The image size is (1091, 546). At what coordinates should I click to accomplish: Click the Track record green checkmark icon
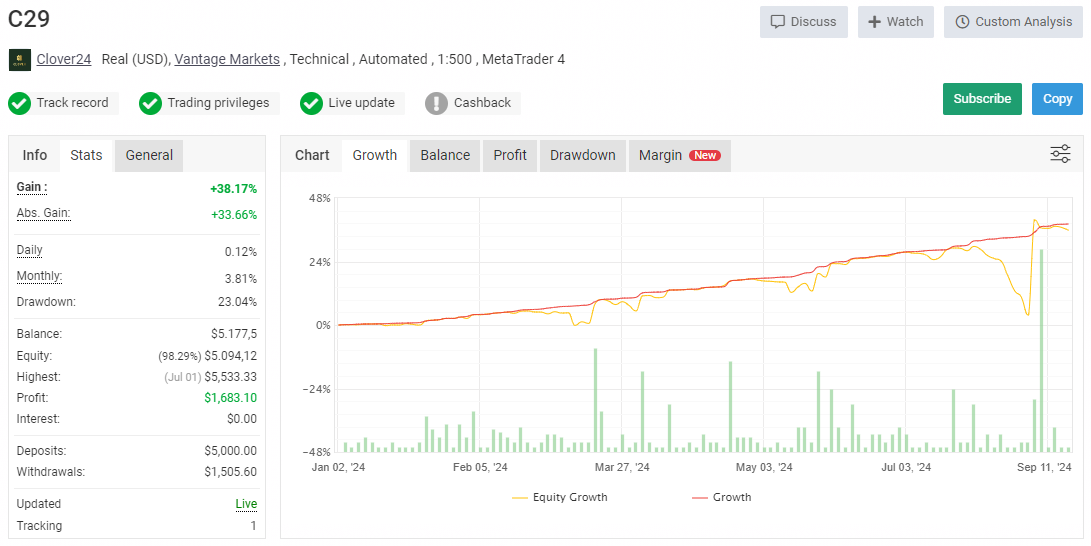coord(19,103)
